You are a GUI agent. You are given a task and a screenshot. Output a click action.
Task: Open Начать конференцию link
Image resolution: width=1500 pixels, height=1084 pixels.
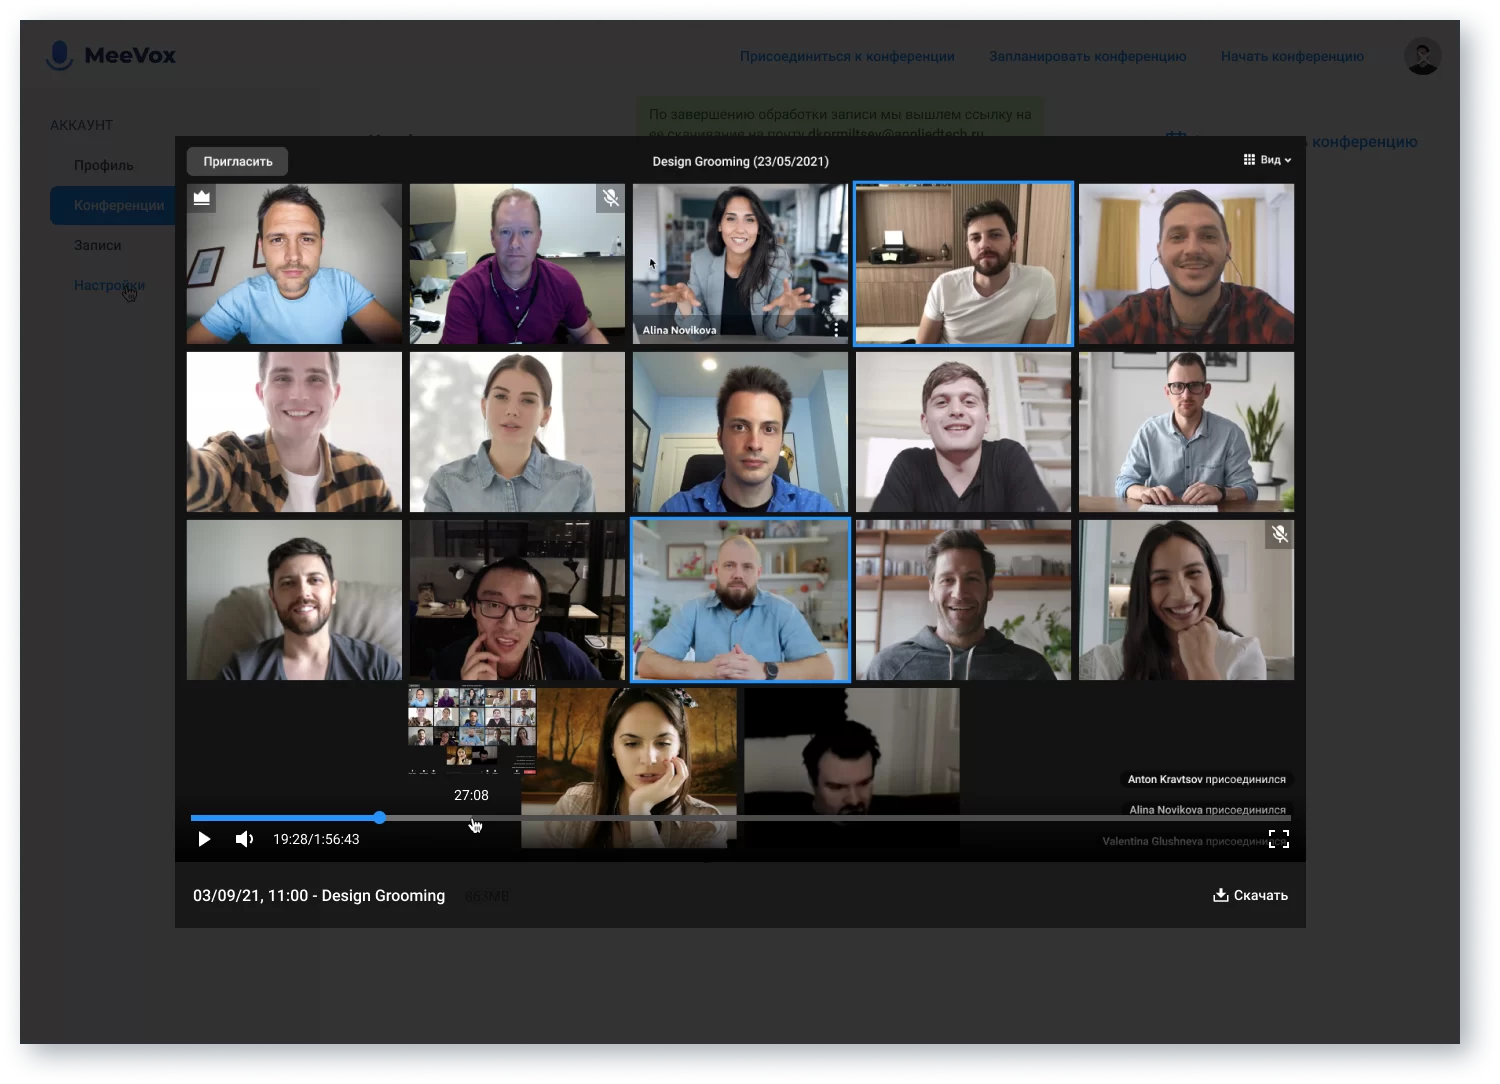tap(1292, 56)
